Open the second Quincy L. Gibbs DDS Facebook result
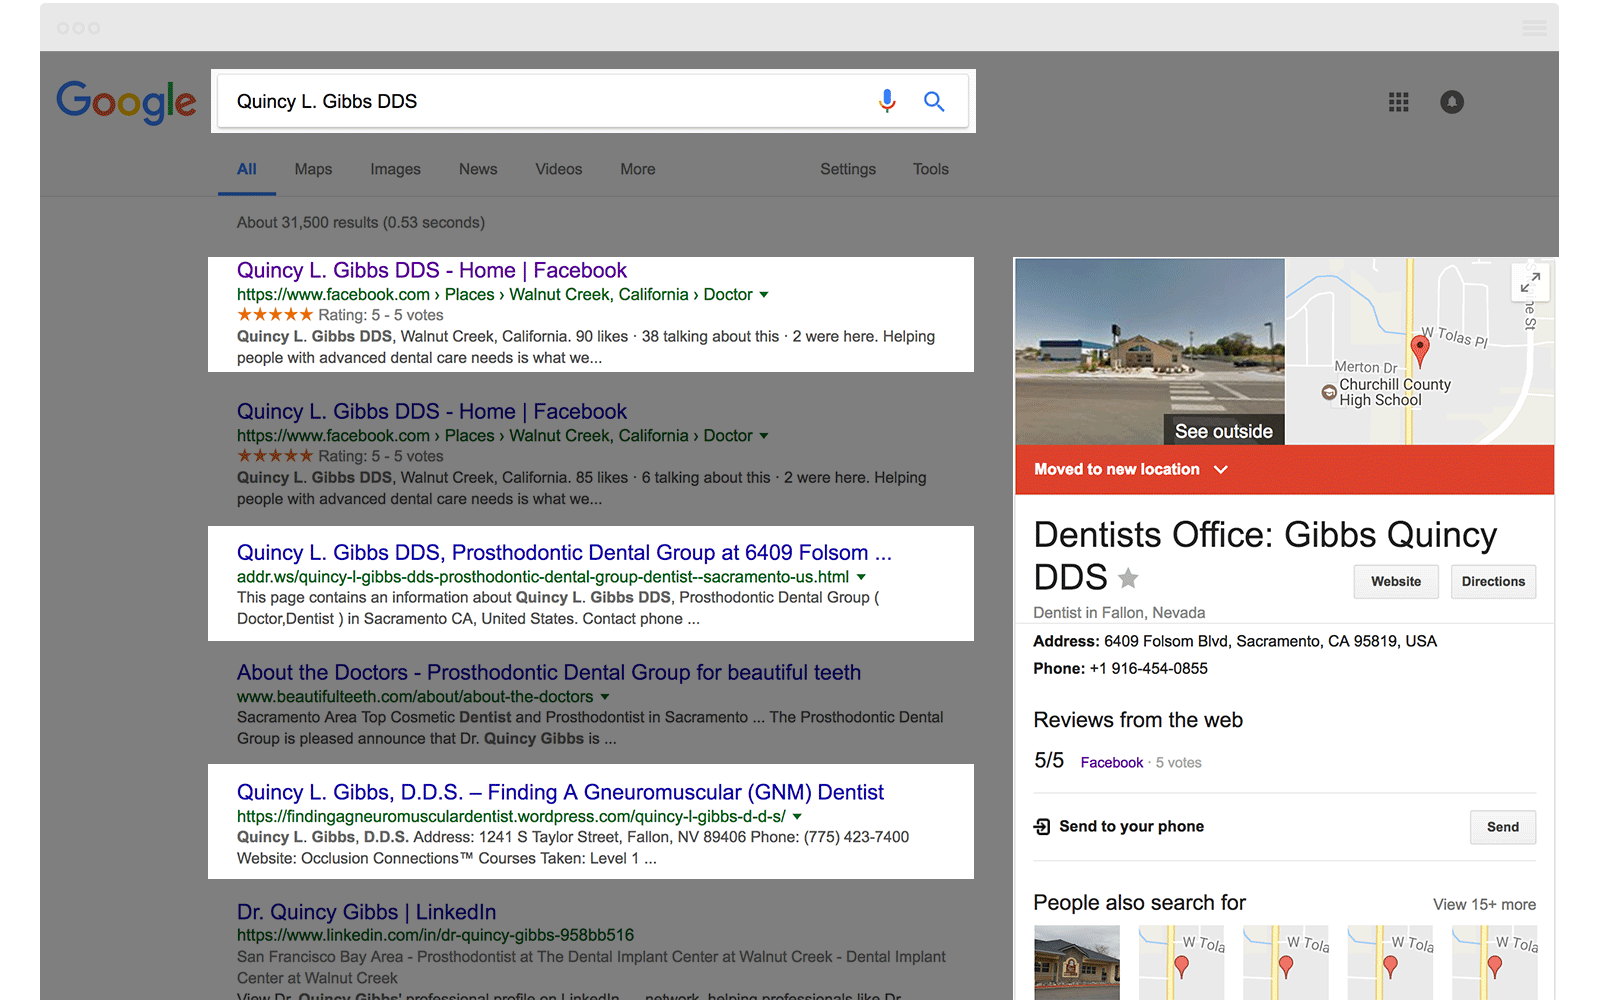 point(432,412)
